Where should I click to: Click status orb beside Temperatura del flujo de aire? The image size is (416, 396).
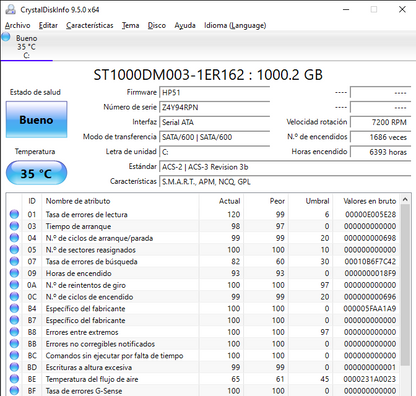[14, 379]
